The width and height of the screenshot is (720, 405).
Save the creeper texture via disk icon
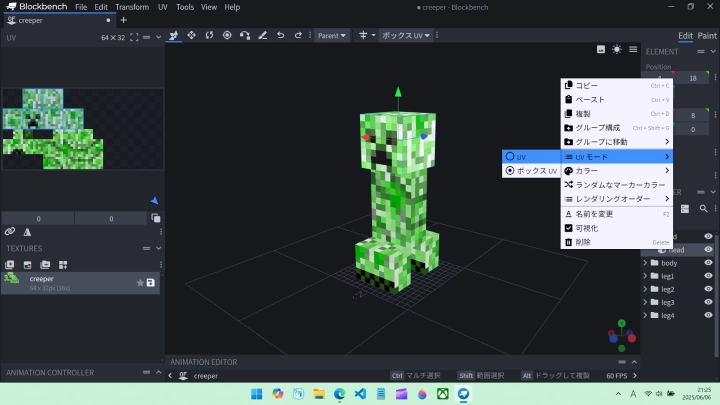[x=151, y=283]
